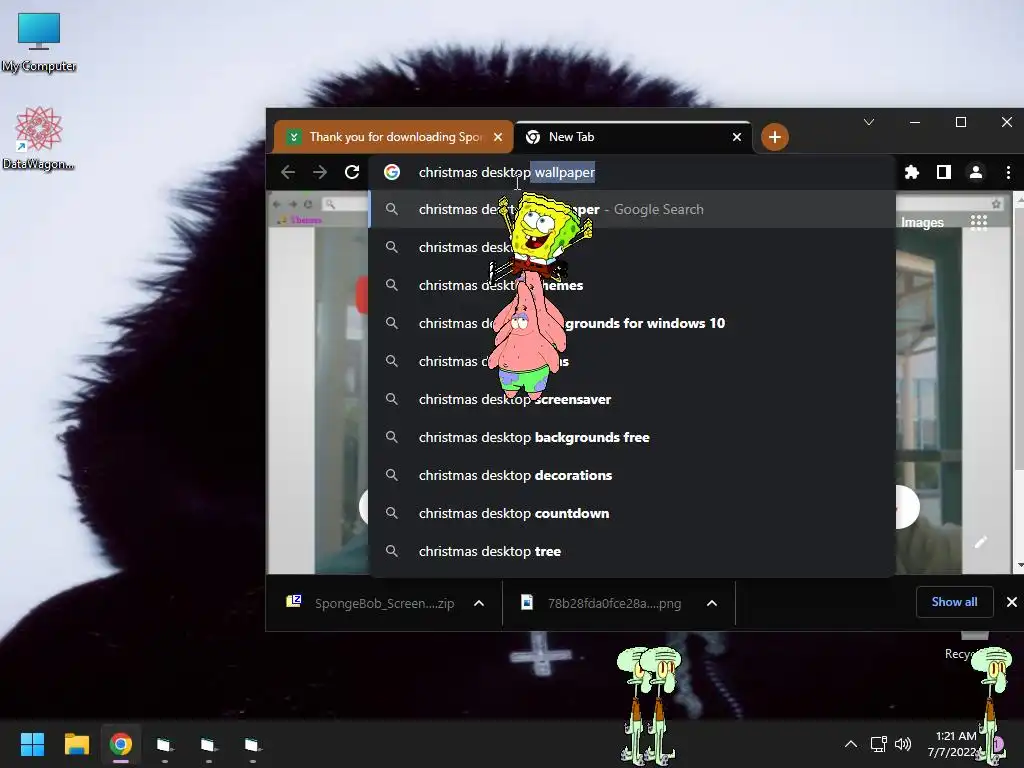
Task: Open the clock showing 1:21 AM
Action: (953, 744)
